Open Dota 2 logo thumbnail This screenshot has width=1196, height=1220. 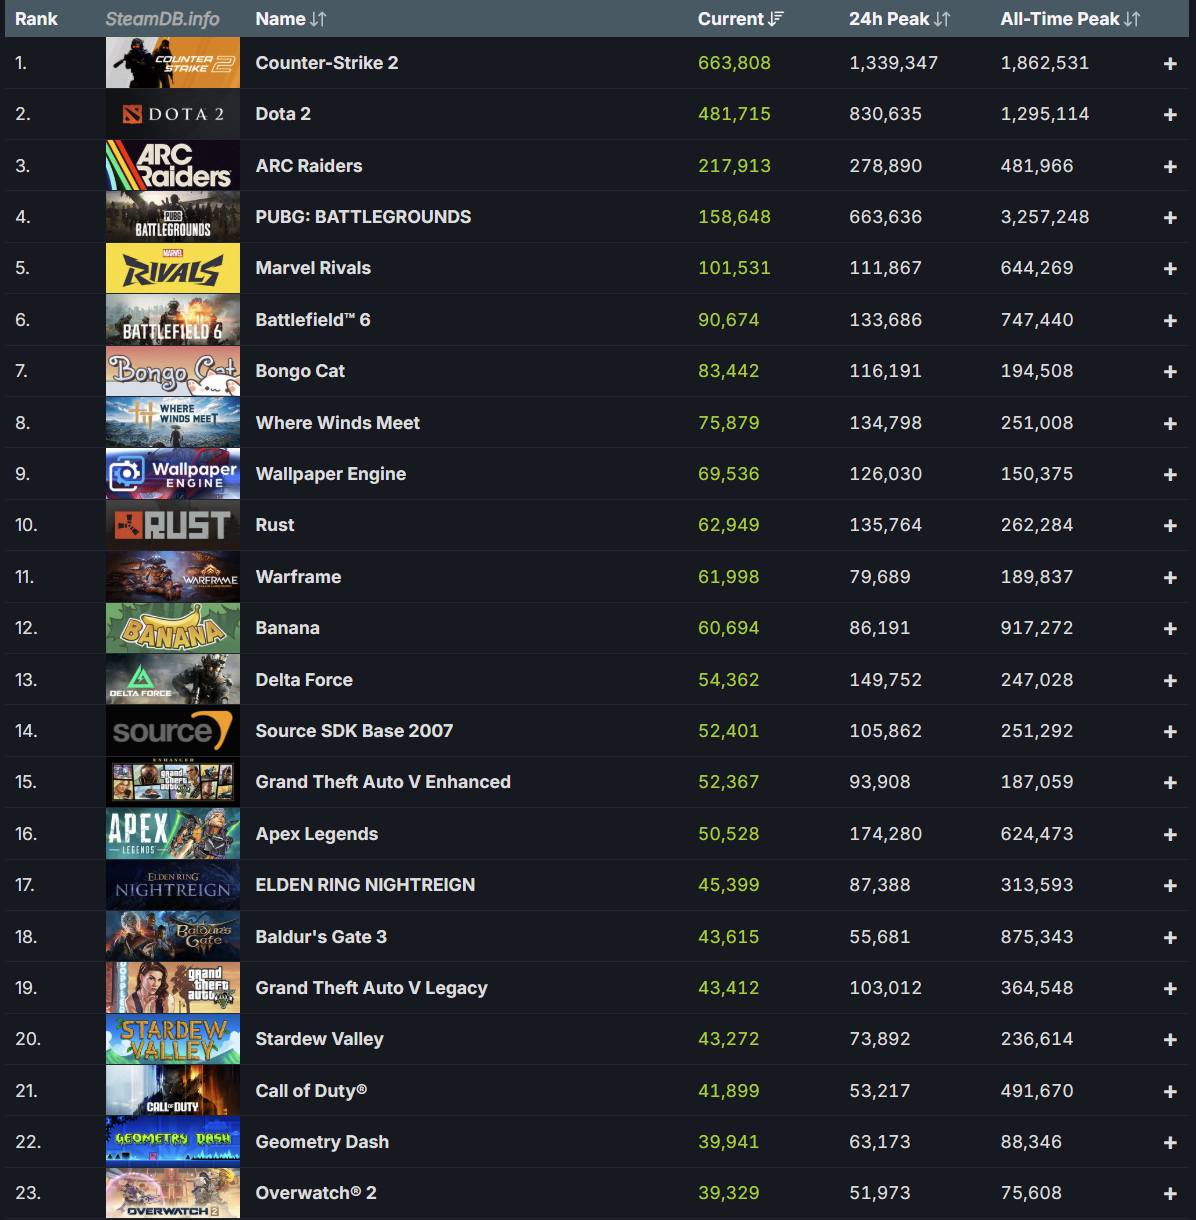[173, 114]
